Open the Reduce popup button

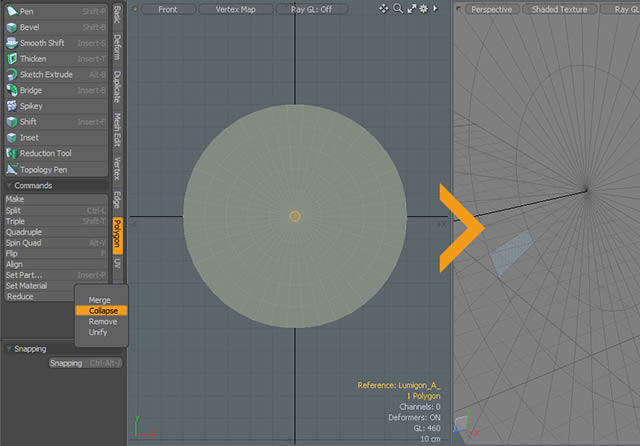pos(40,297)
